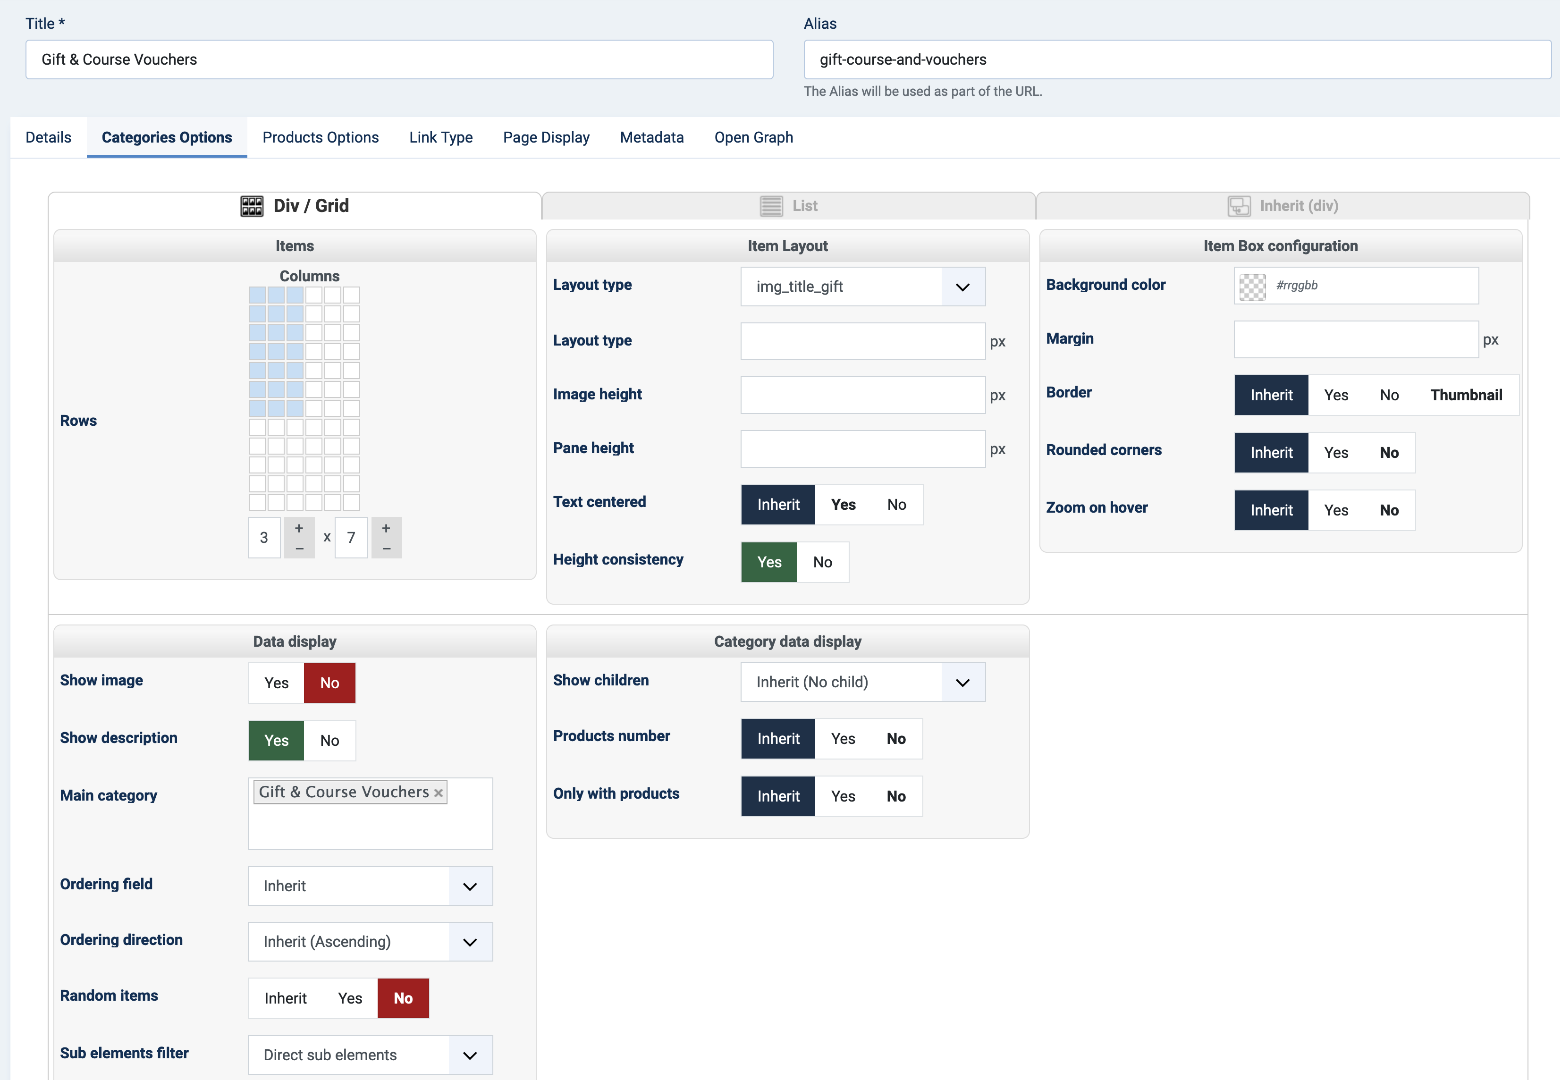1560x1080 pixels.
Task: Open the Layout type img_title_gift dropdown
Action: click(862, 287)
